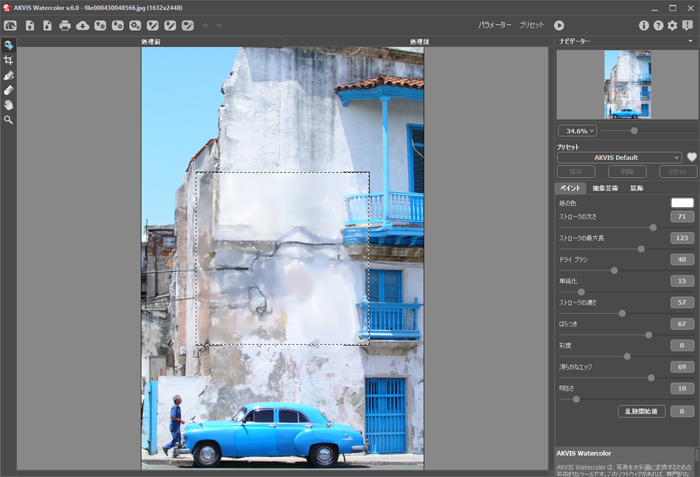
Task: Click the ばらつき slider
Action: pos(625,335)
